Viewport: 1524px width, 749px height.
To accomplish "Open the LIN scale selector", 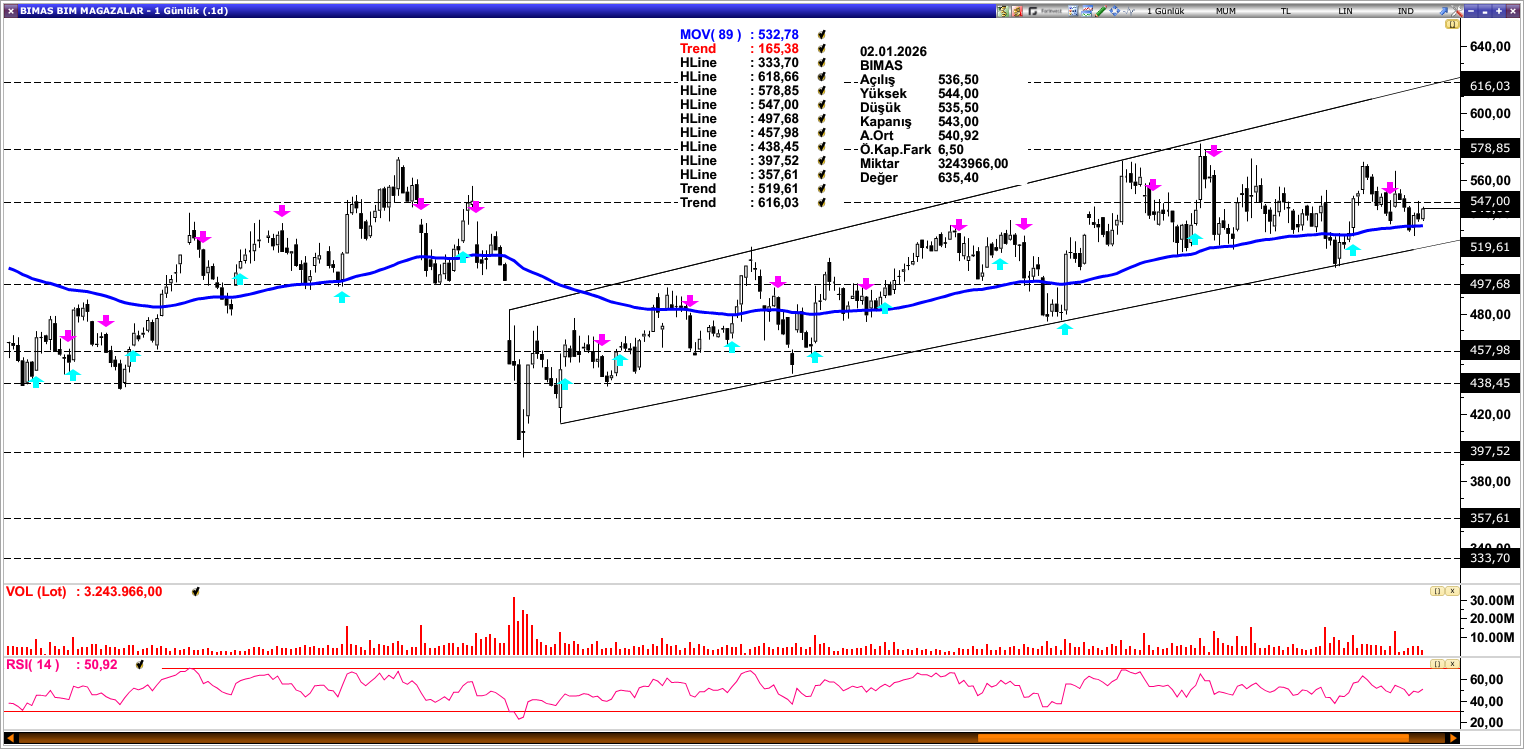I will (x=1347, y=10).
